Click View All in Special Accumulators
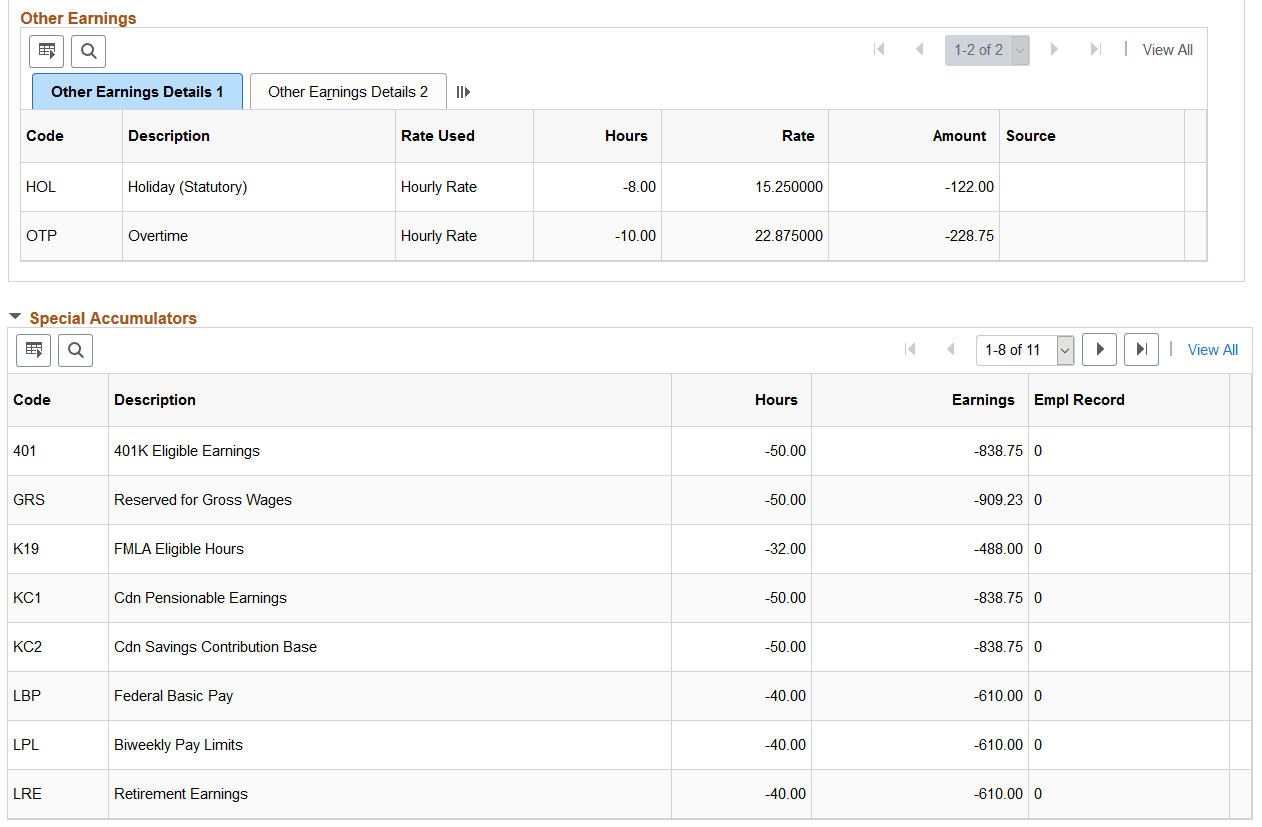Viewport: 1262px width, 827px height. click(1212, 349)
